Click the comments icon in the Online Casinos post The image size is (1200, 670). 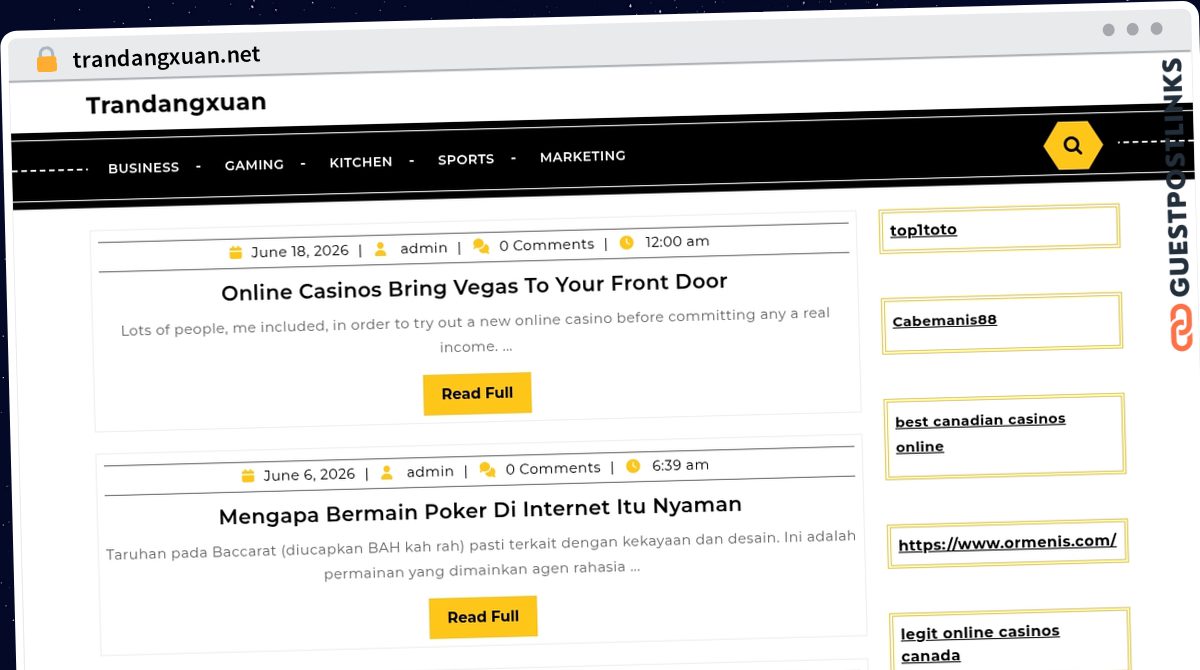pyautogui.click(x=481, y=246)
